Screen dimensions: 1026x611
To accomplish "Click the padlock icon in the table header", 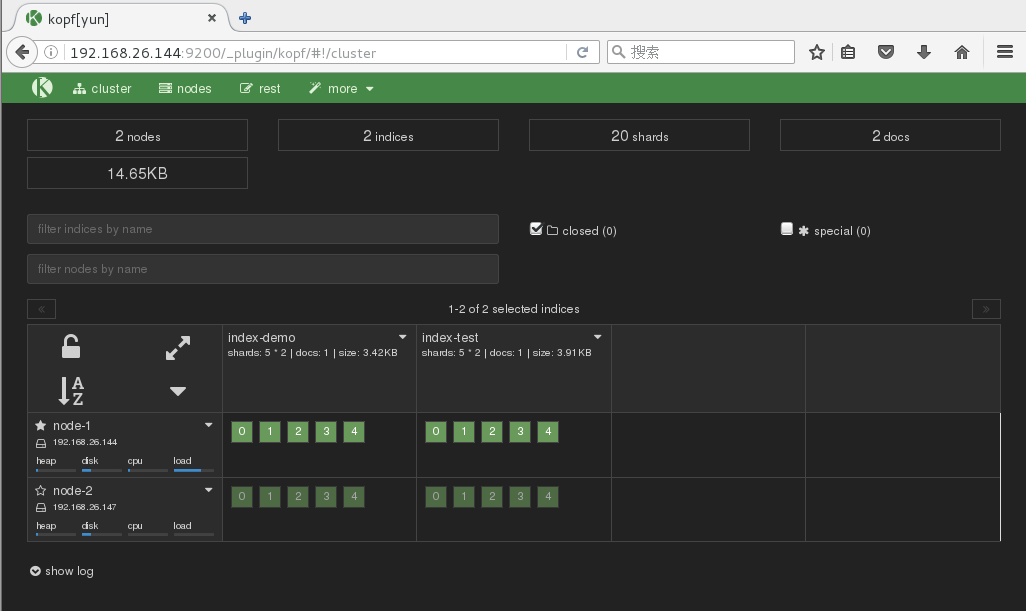I will click(x=71, y=346).
